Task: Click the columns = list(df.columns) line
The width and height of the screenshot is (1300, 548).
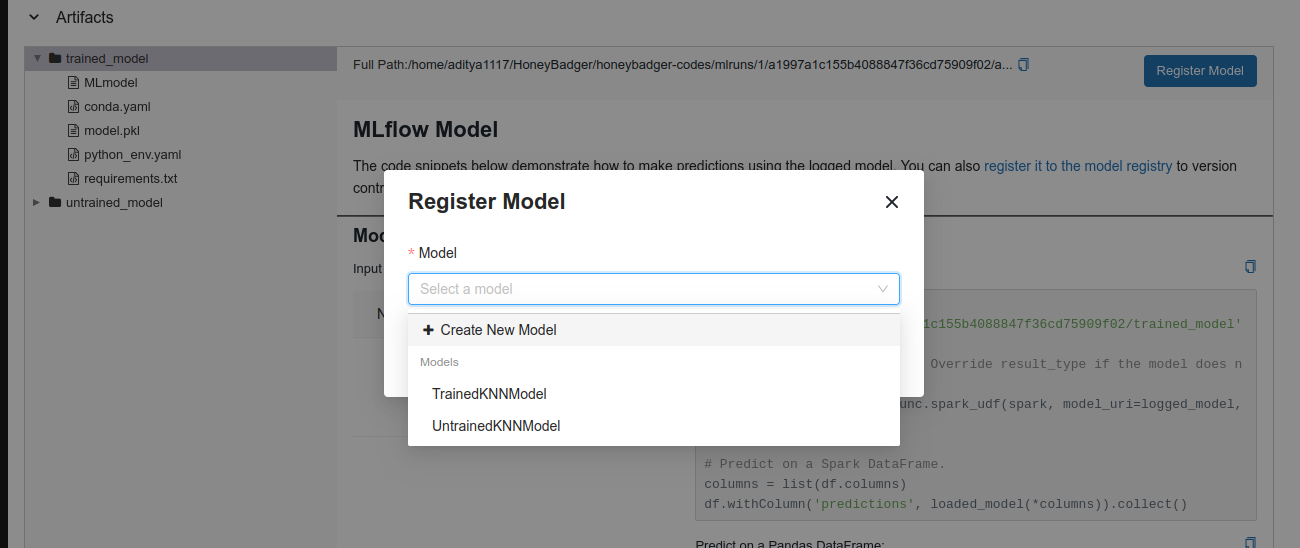Action: (x=805, y=484)
